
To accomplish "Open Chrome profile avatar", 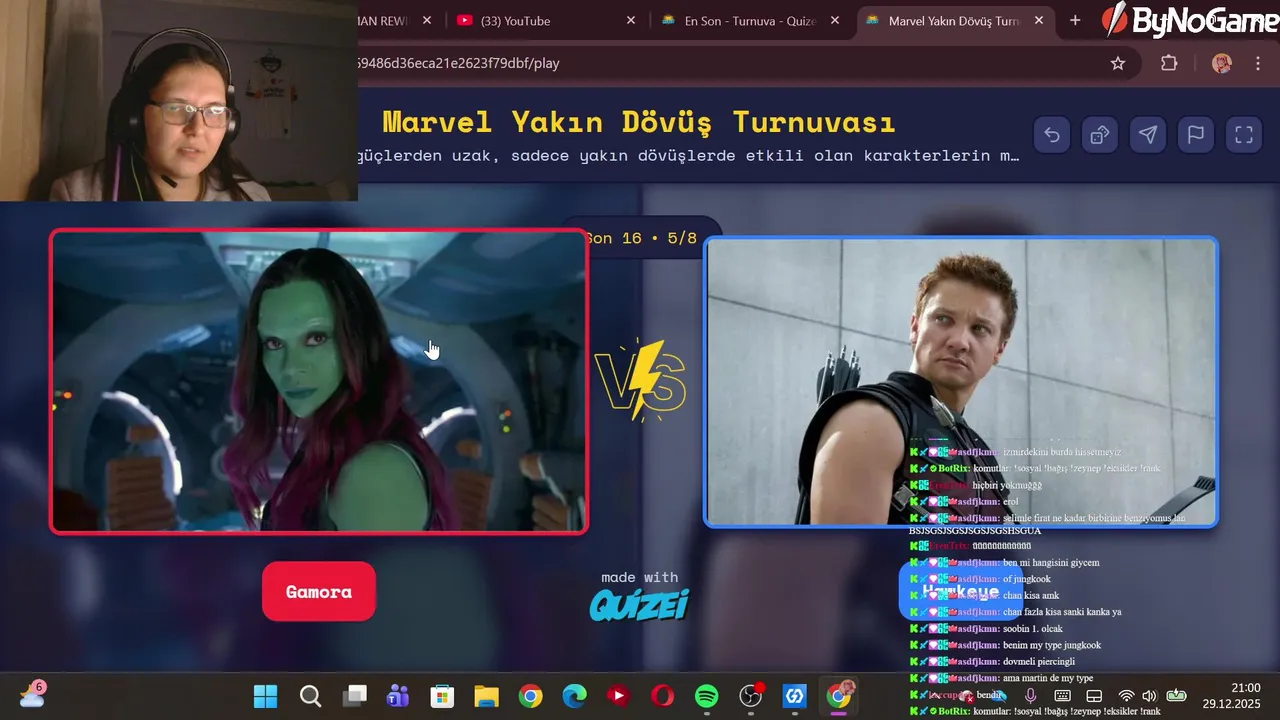I will [1222, 63].
